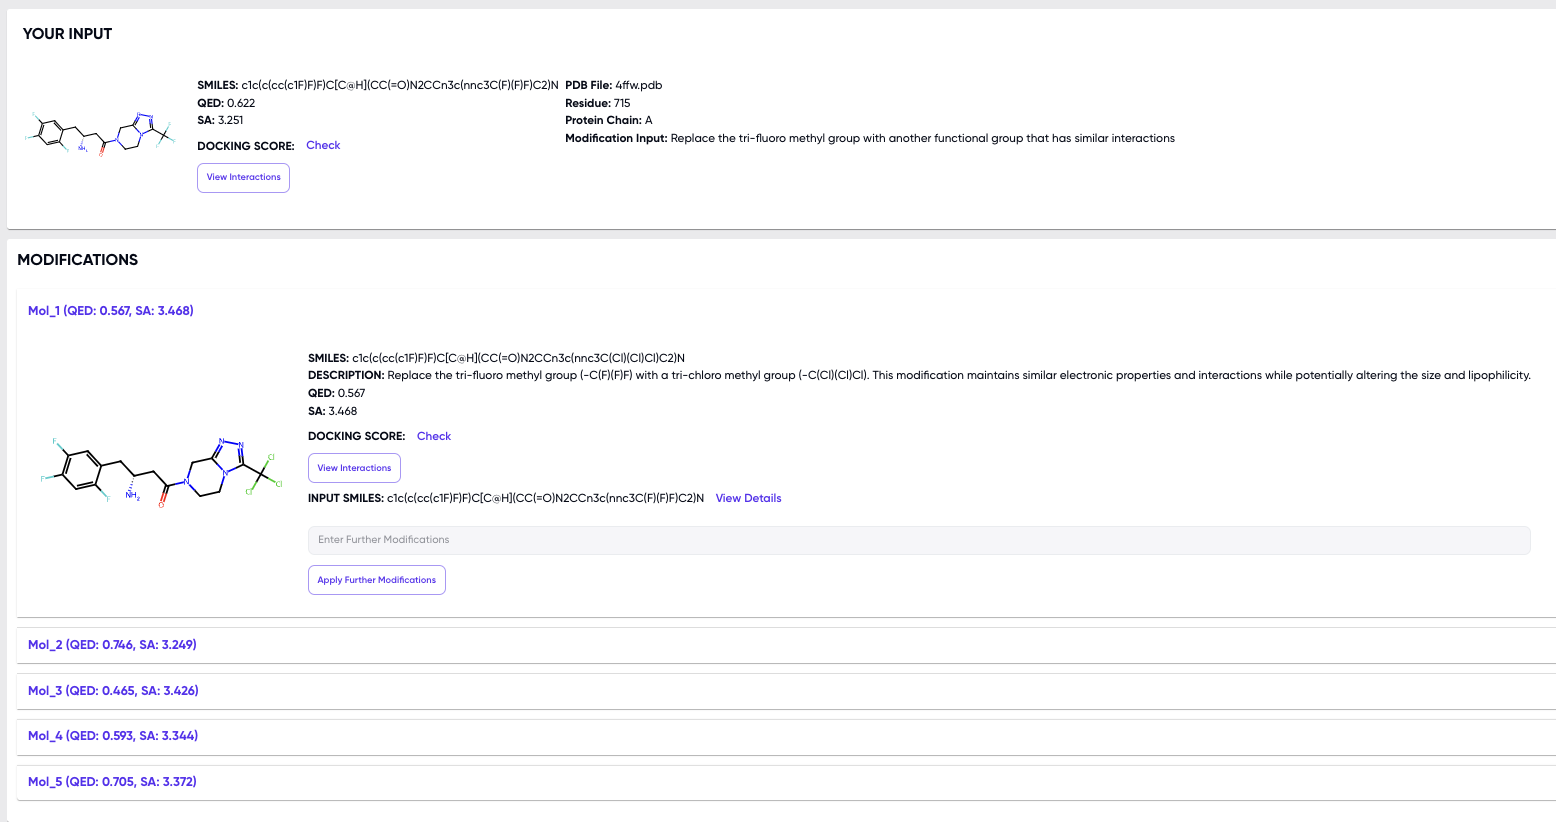The width and height of the screenshot is (1556, 822).
Task: Expand Mol_3 (QED: 0.465) section
Action: coord(113,691)
